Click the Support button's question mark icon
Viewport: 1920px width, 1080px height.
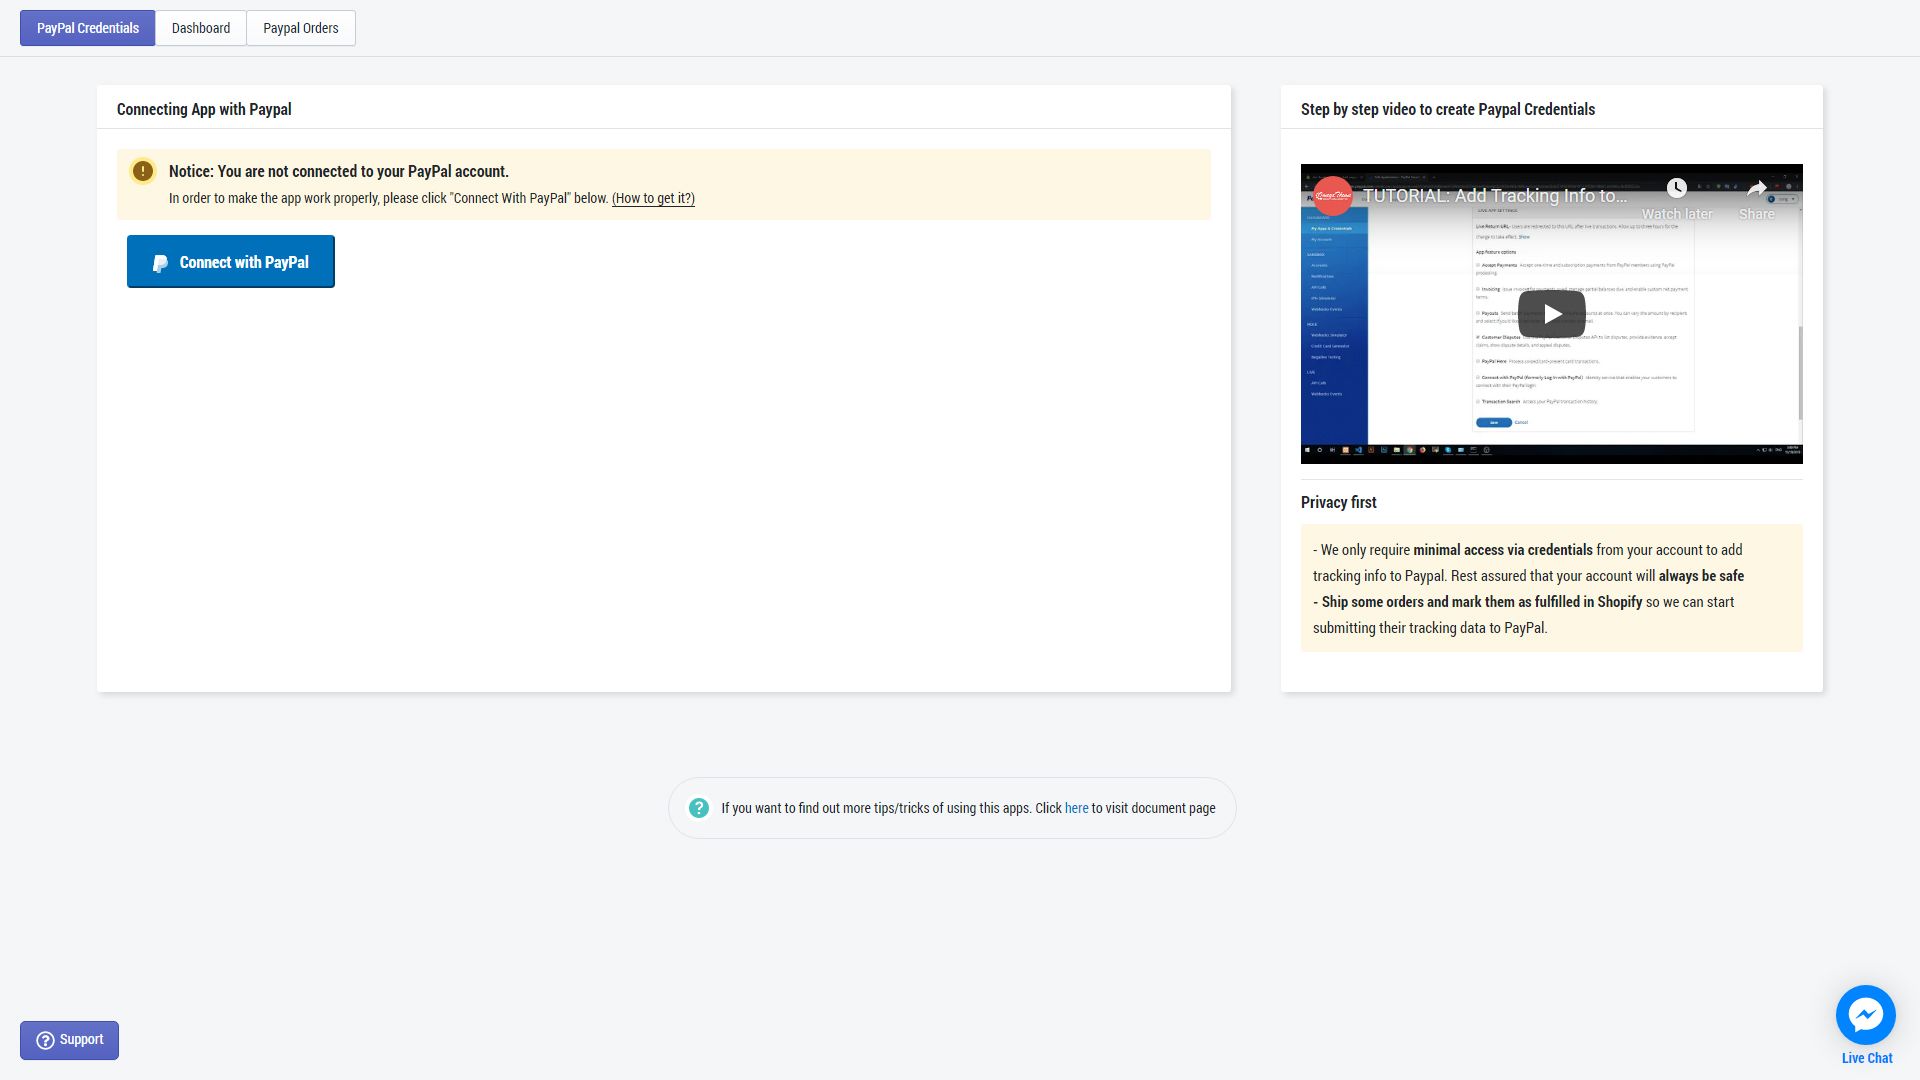45,1041
